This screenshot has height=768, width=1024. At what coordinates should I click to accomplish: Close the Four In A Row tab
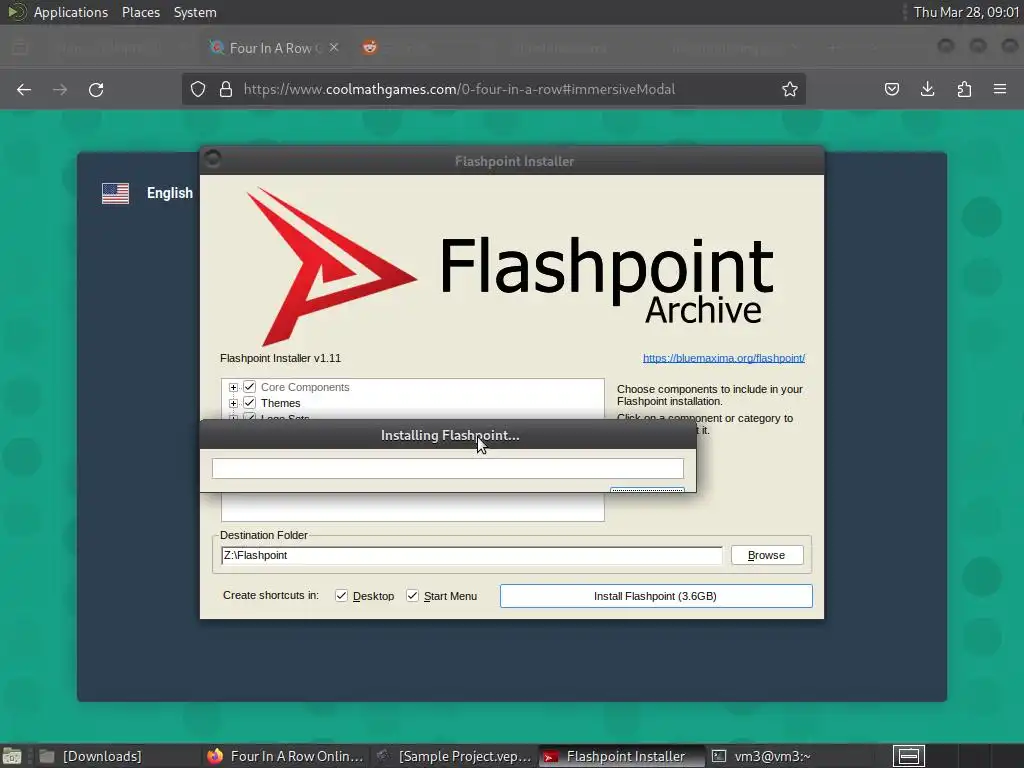click(334, 48)
